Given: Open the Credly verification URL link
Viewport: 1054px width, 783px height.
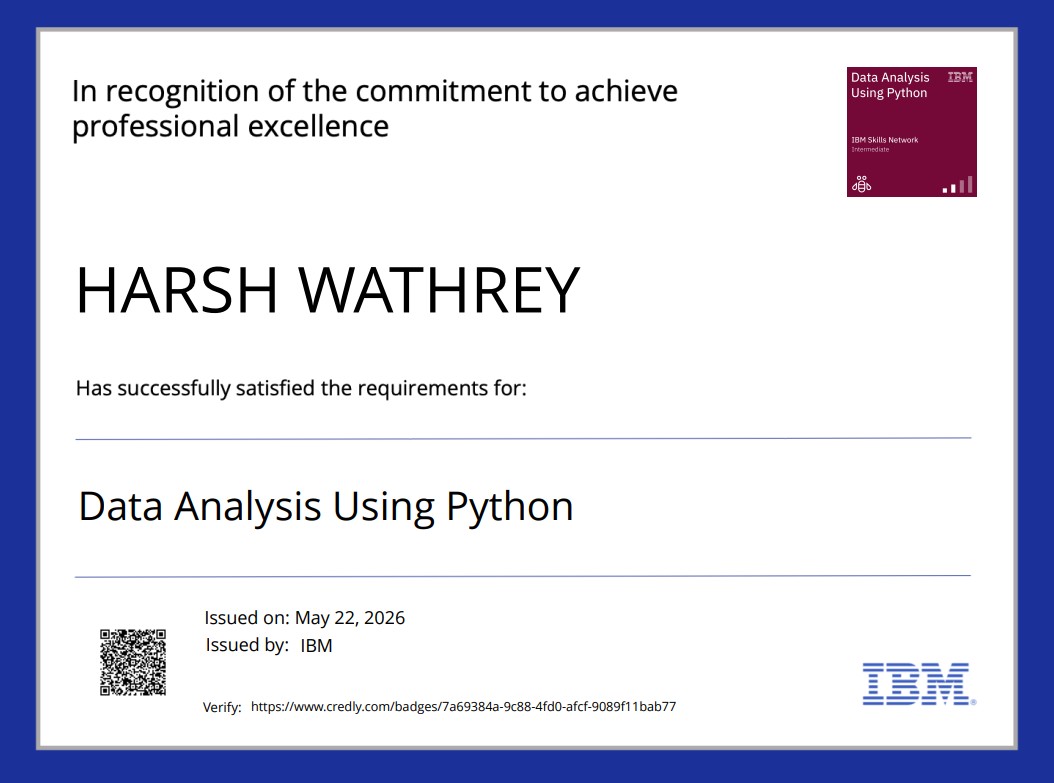Looking at the screenshot, I should (463, 706).
